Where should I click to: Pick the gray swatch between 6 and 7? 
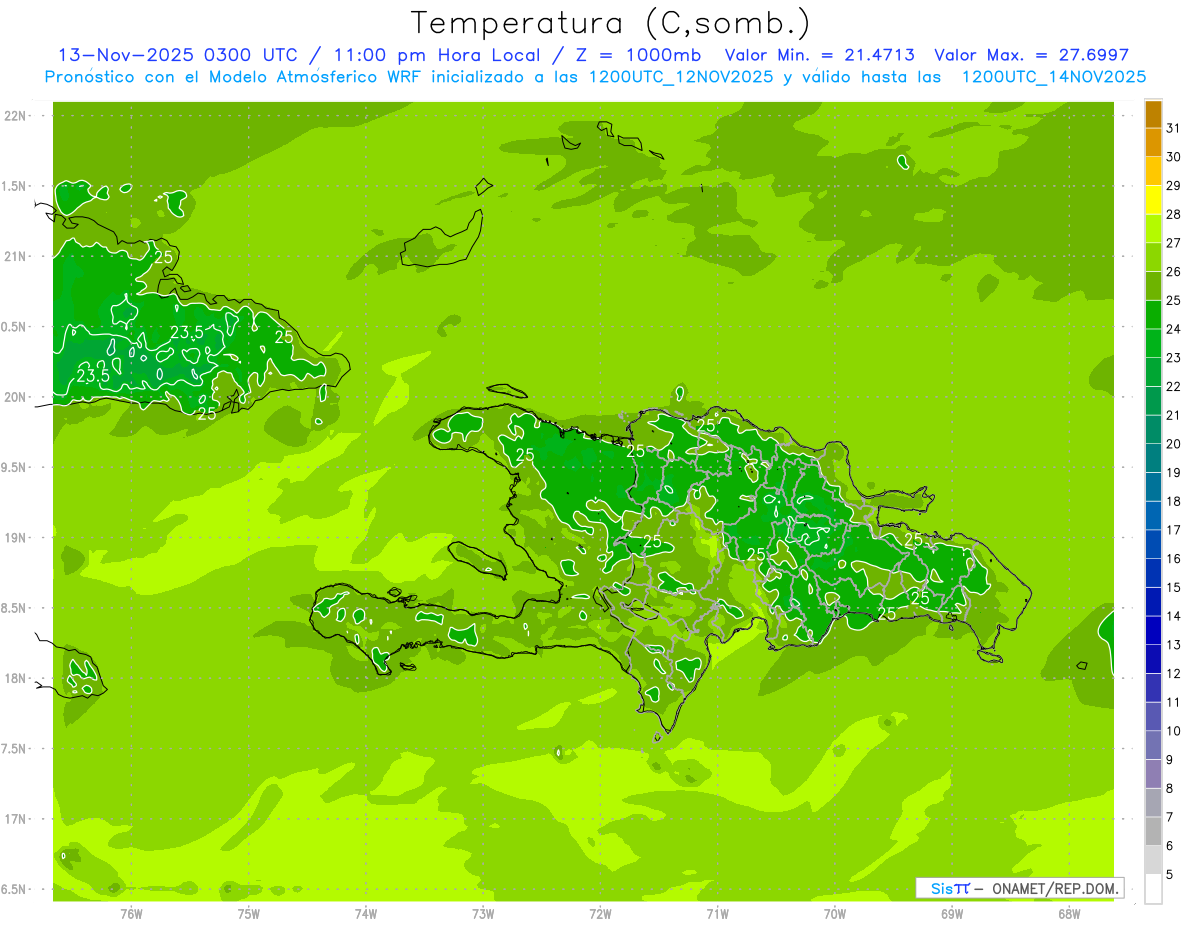point(1153,832)
